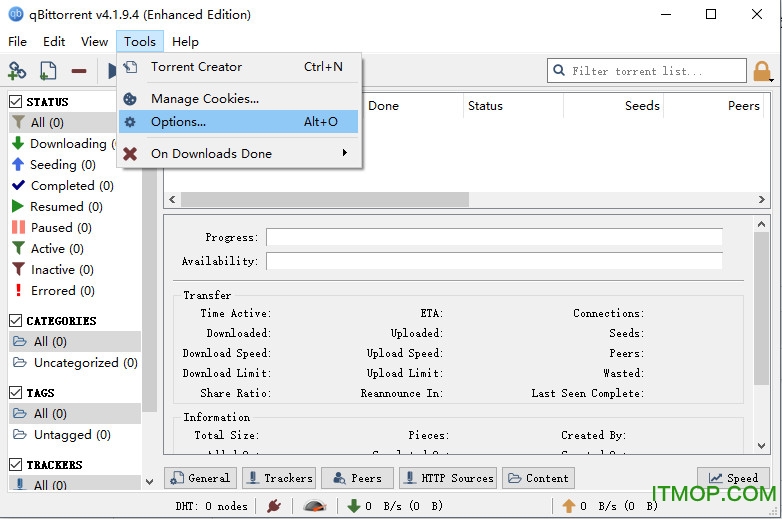
Task: Open the Speed graph tab
Action: click(733, 478)
